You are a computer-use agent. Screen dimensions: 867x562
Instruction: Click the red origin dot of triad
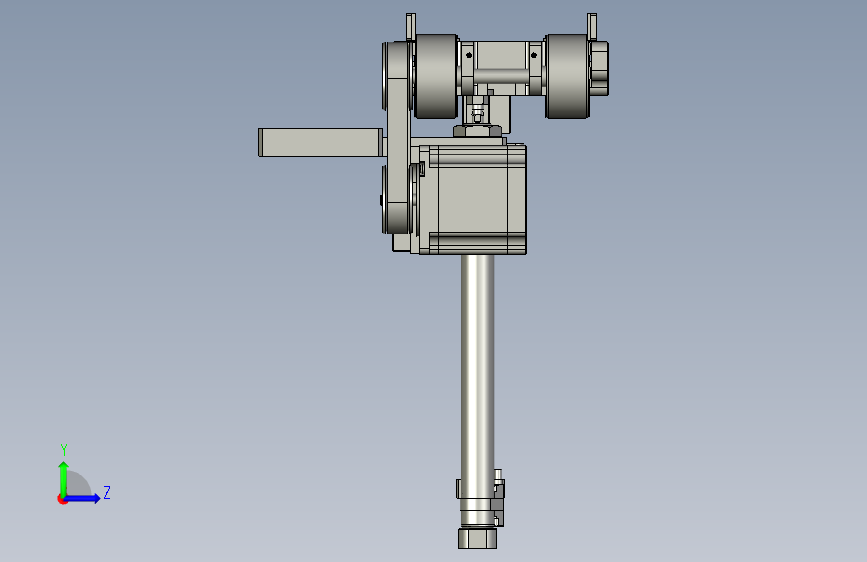click(62, 499)
